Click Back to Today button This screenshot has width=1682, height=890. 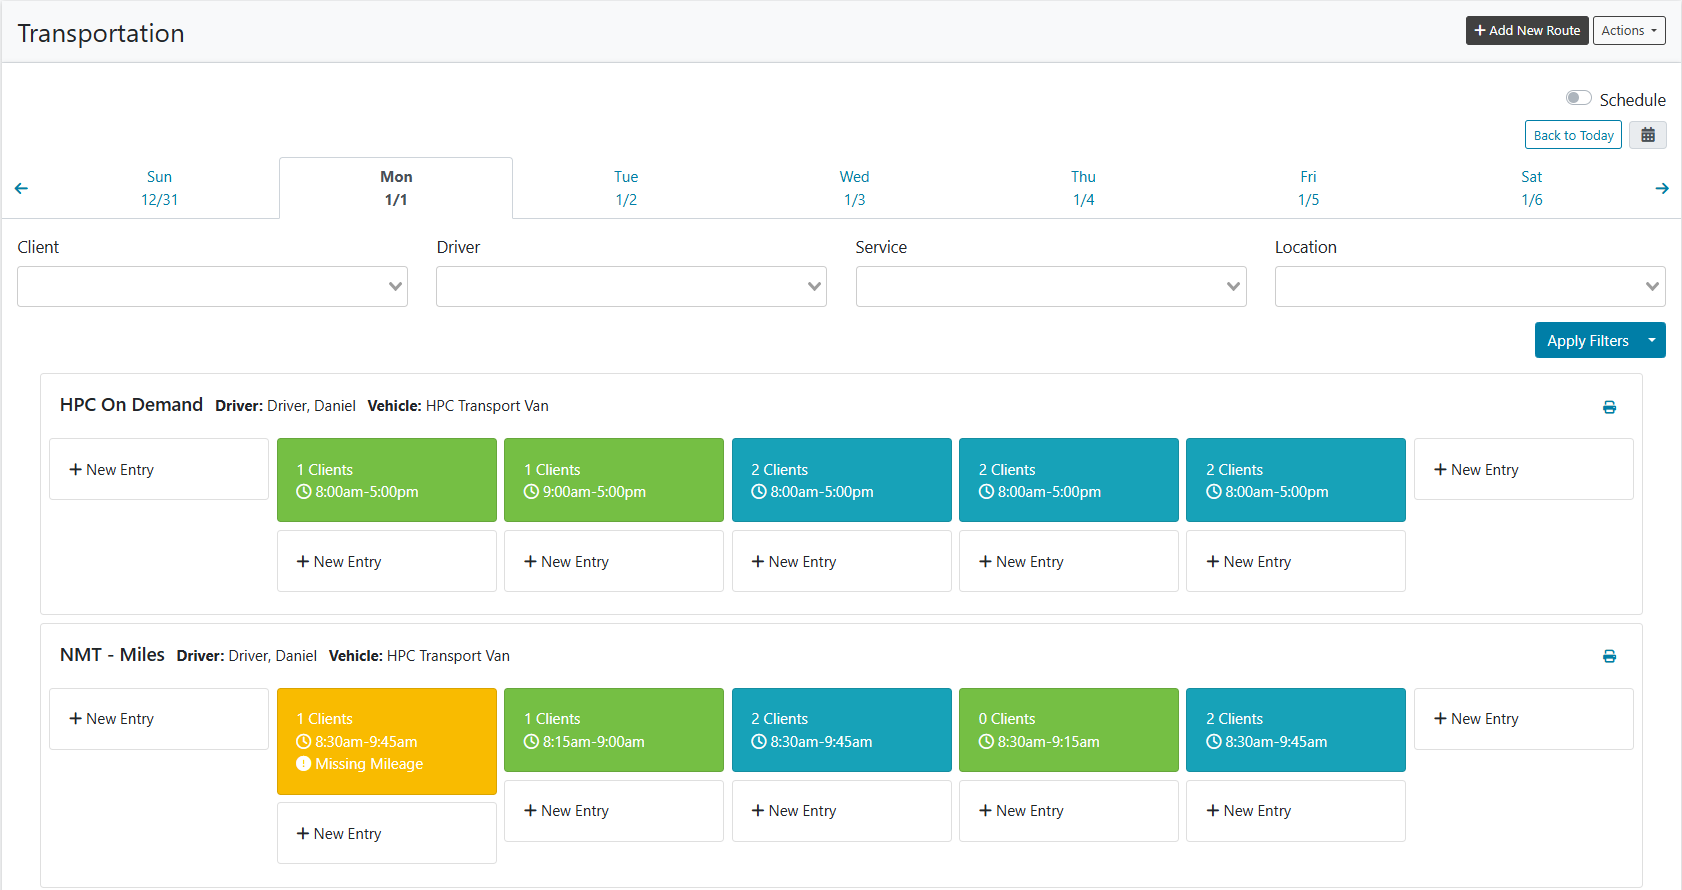click(1573, 135)
